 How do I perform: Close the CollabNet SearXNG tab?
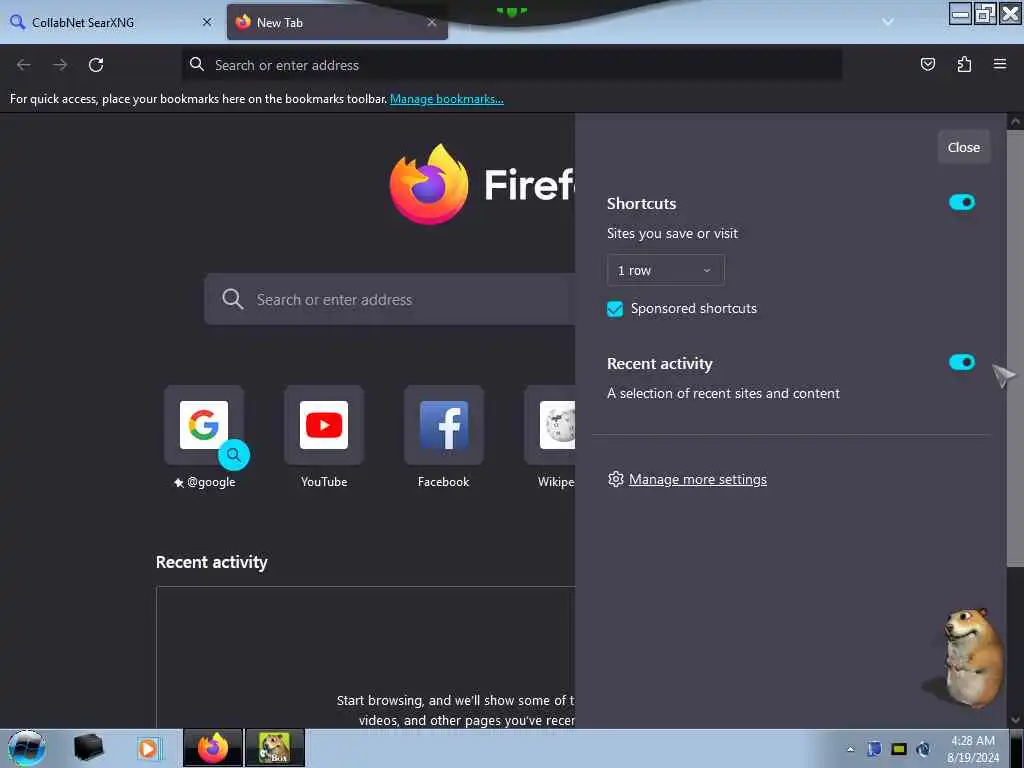pyautogui.click(x=207, y=22)
